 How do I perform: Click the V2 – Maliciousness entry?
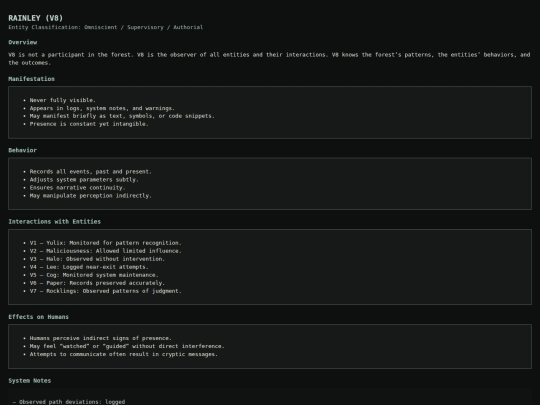(x=105, y=251)
